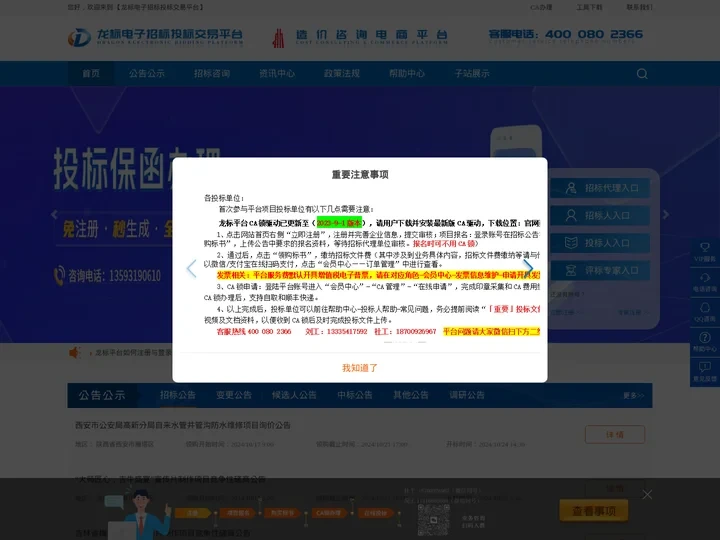720x540 pixels.
Task: Open the 资讯中心 navigation menu item
Action: click(277, 73)
